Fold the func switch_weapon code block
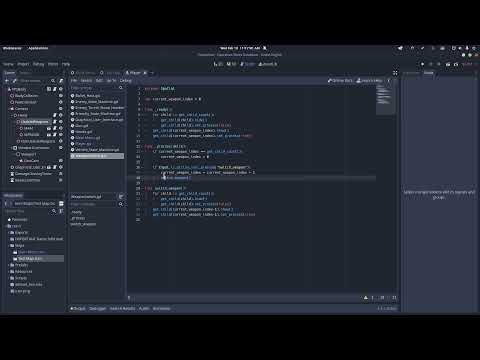This screenshot has width=480, height=360. (x=143, y=188)
